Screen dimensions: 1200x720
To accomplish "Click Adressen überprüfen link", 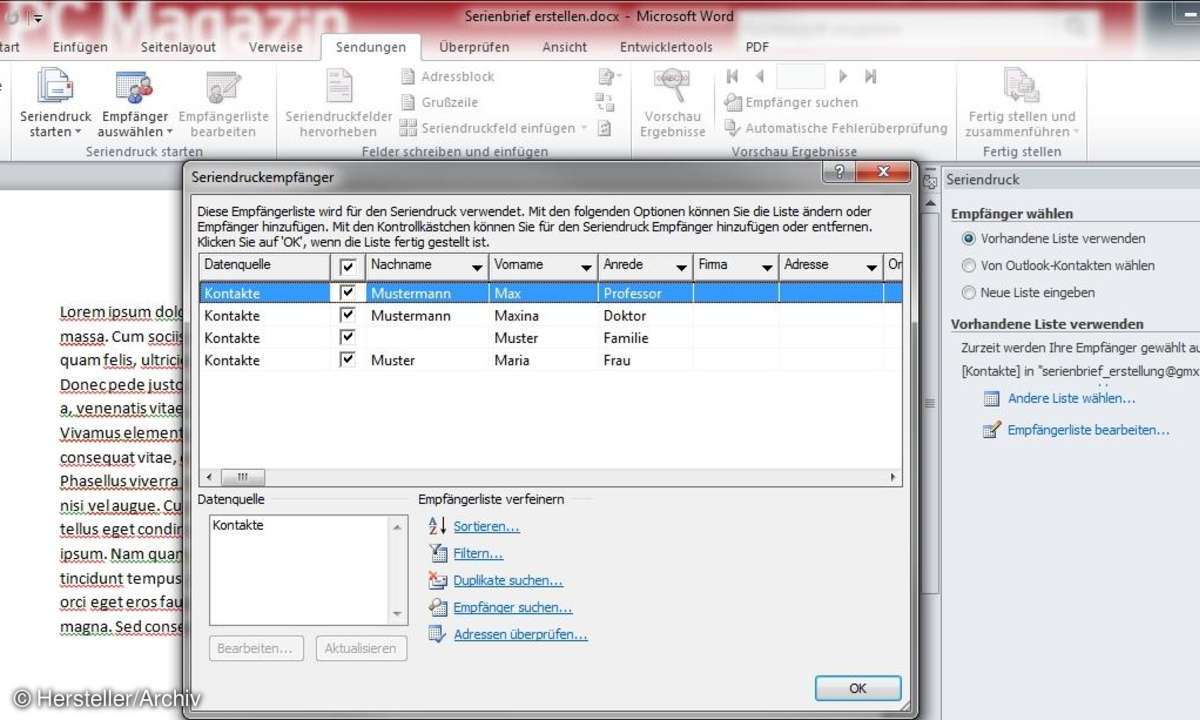I will click(521, 634).
